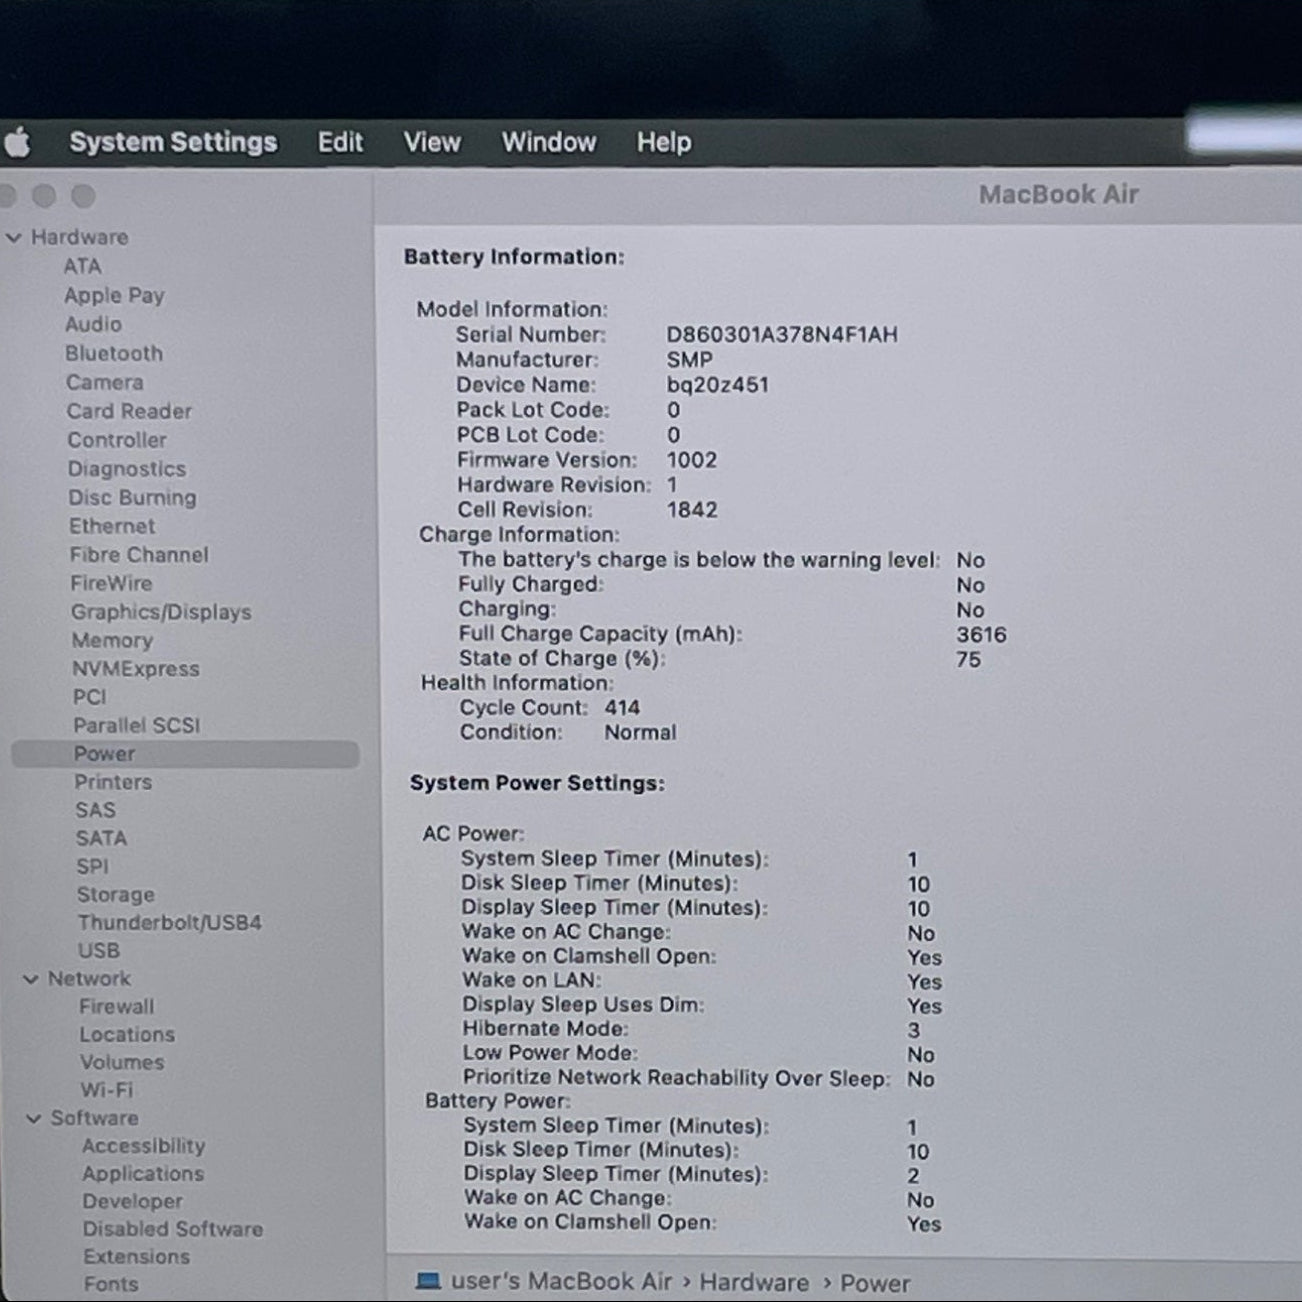This screenshot has height=1302, width=1302.
Task: Select Apple Pay in the sidebar
Action: (x=114, y=295)
